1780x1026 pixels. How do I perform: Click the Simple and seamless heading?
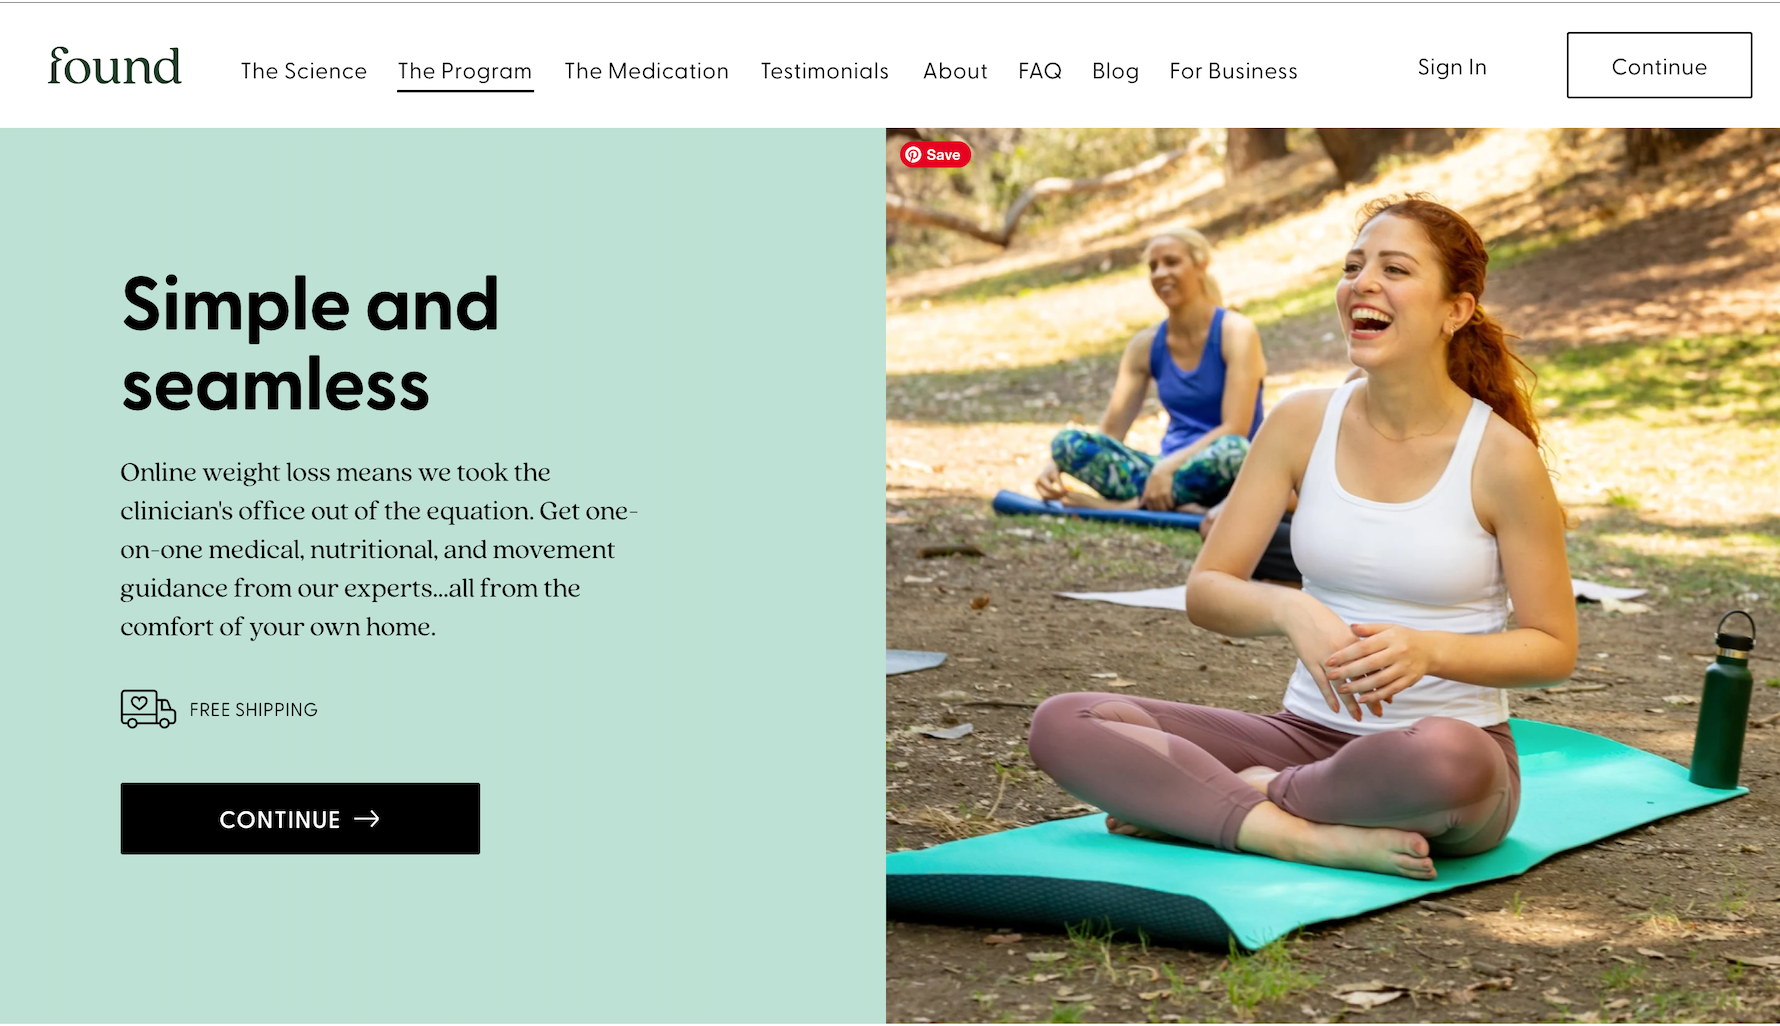point(310,343)
